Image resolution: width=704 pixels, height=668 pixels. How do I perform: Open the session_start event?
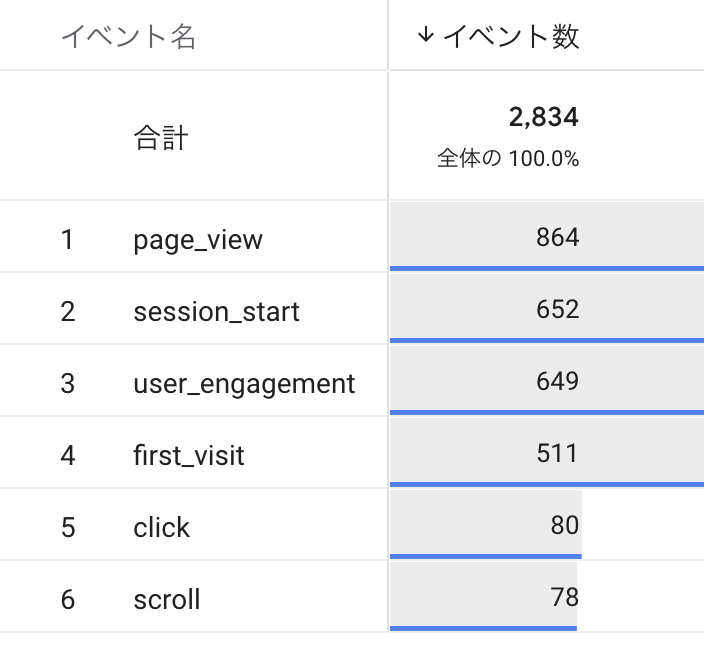pos(216,312)
